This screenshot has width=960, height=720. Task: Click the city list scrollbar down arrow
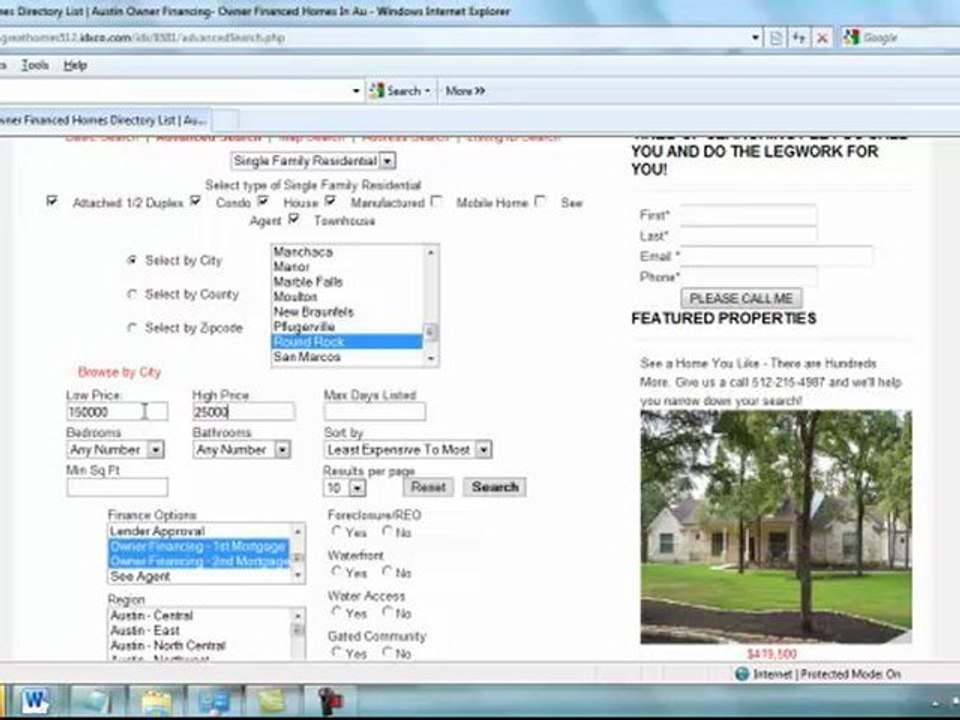[x=431, y=359]
